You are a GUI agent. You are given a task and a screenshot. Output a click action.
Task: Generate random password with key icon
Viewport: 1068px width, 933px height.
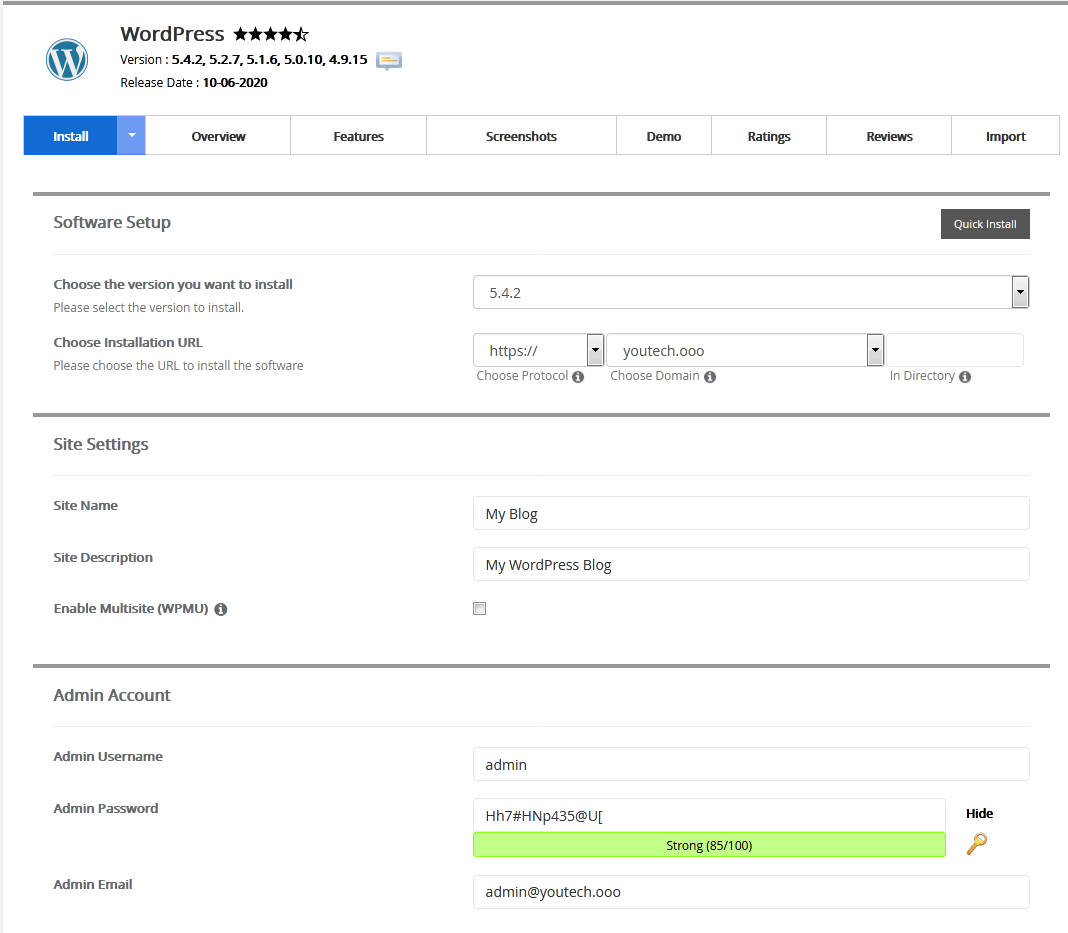point(976,844)
